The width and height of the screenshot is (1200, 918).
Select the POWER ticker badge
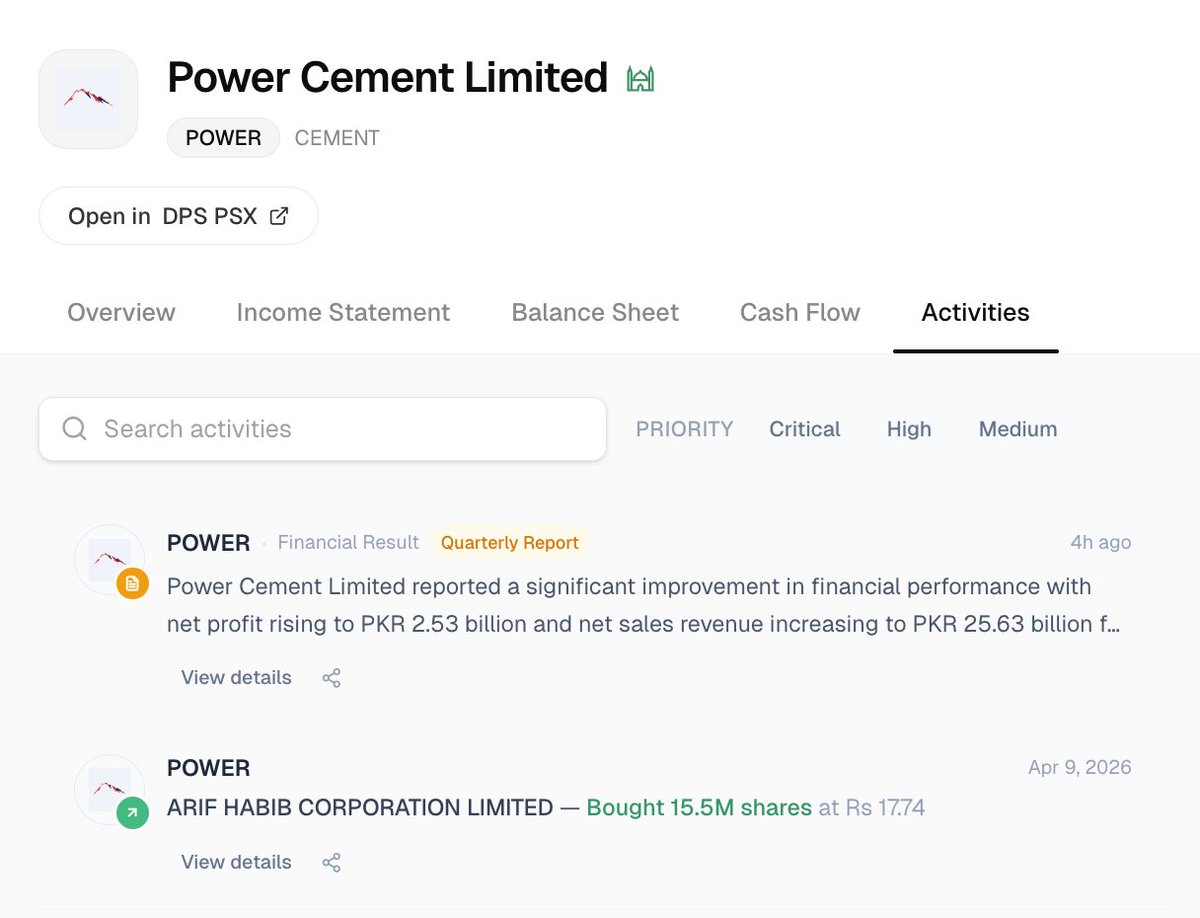[223, 138]
